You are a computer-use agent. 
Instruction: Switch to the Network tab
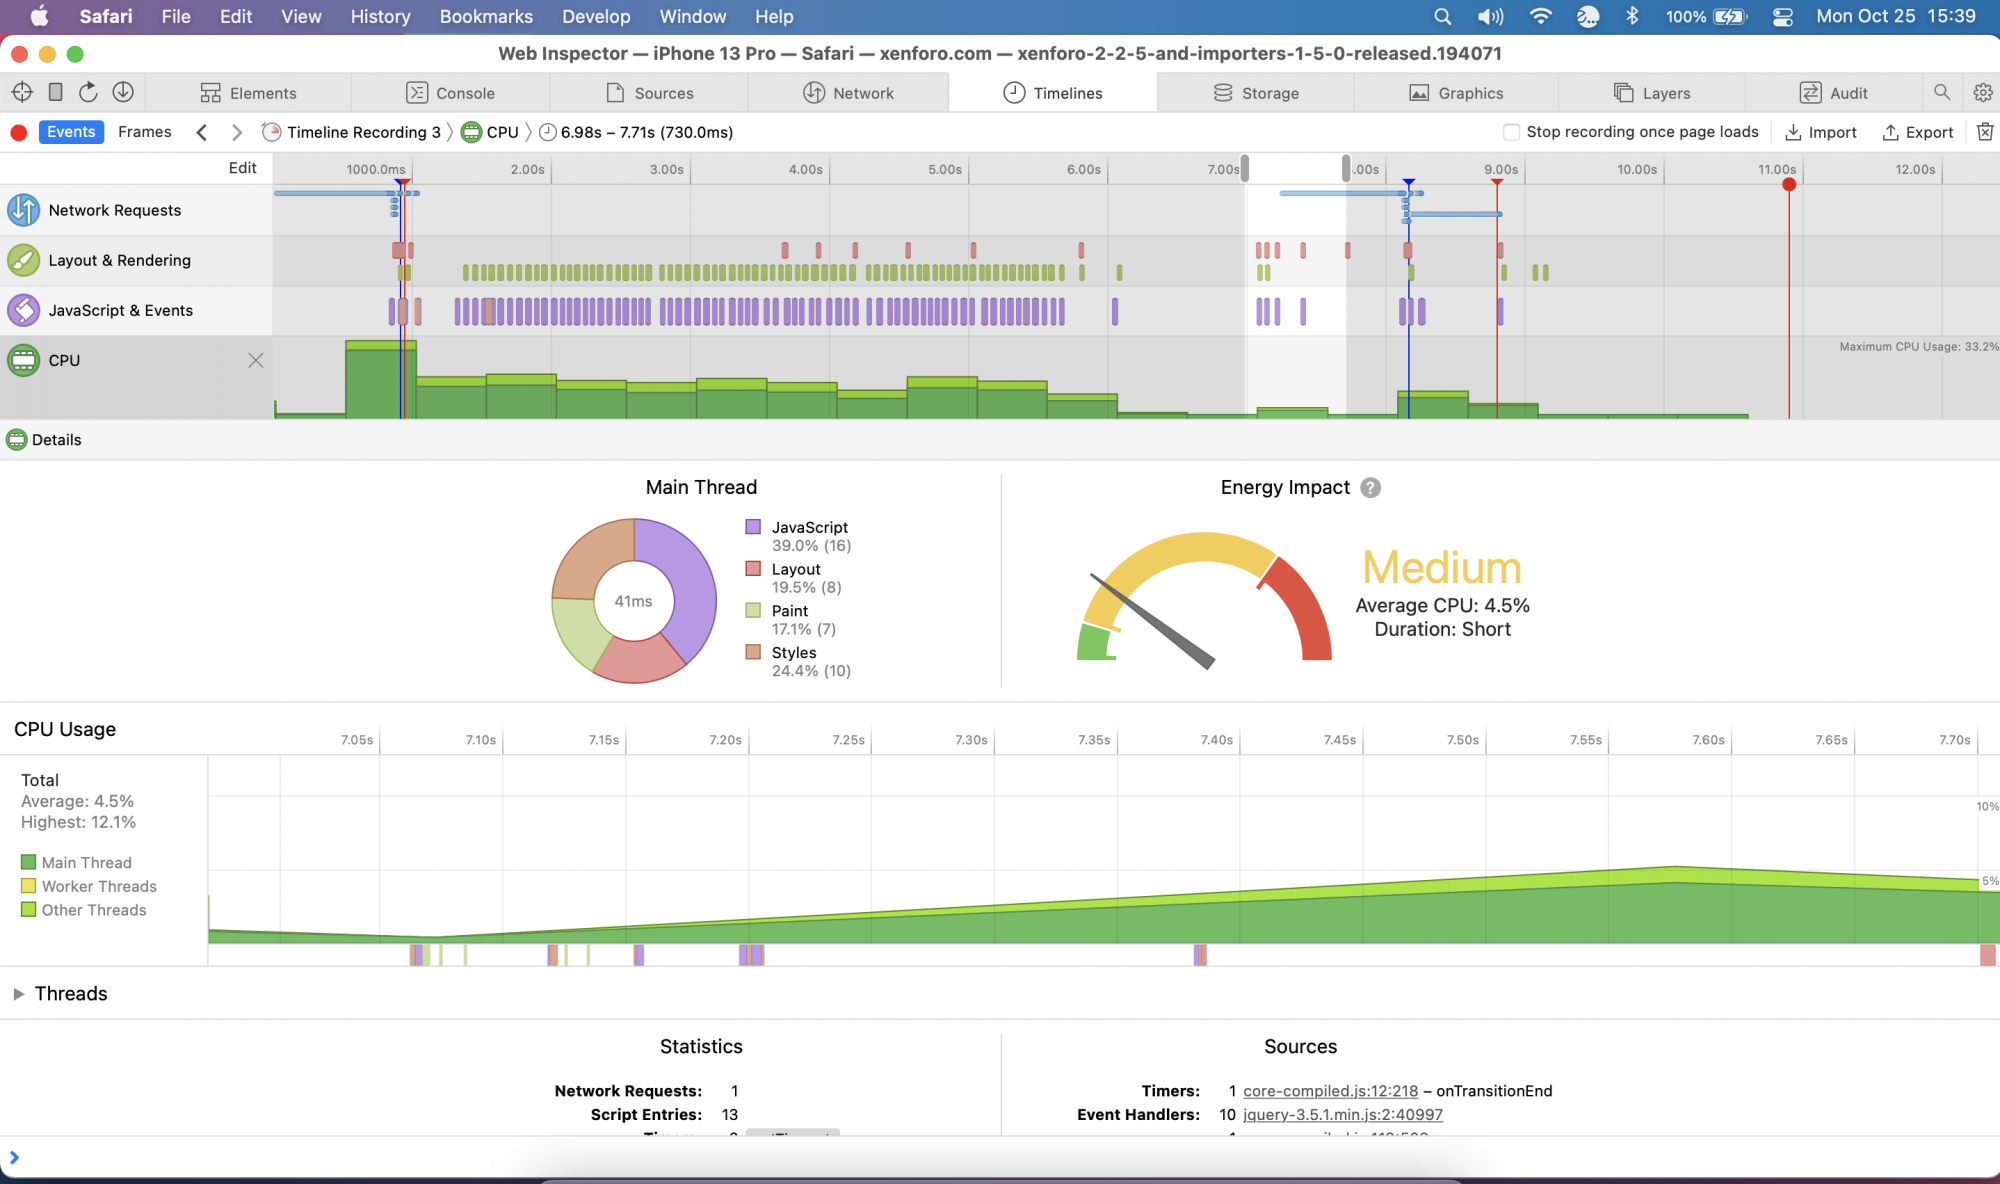[849, 93]
